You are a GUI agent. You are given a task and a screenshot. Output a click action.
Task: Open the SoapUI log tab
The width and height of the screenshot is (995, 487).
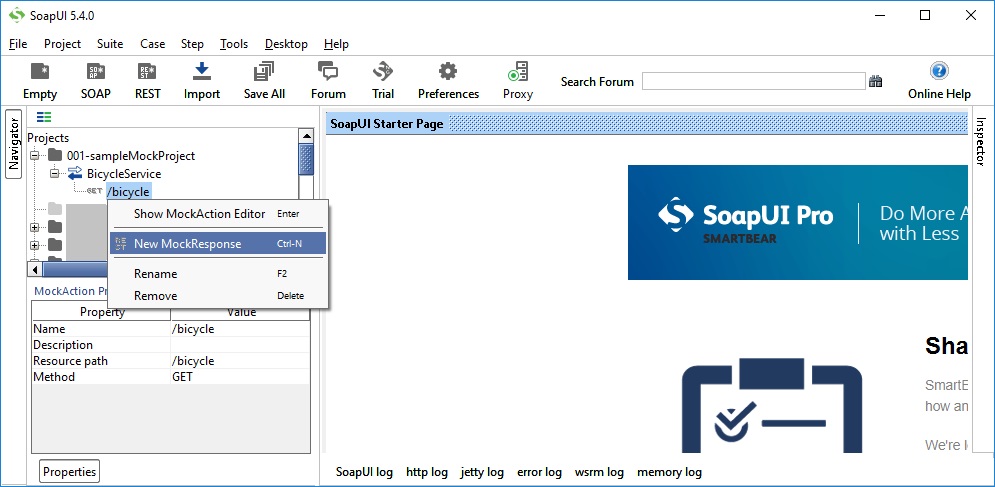click(364, 472)
